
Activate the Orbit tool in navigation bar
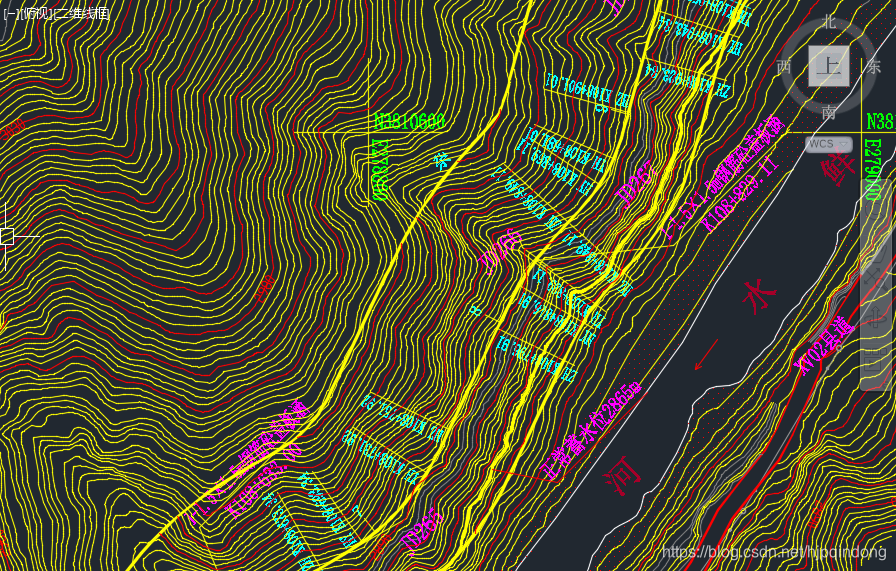pos(875,317)
